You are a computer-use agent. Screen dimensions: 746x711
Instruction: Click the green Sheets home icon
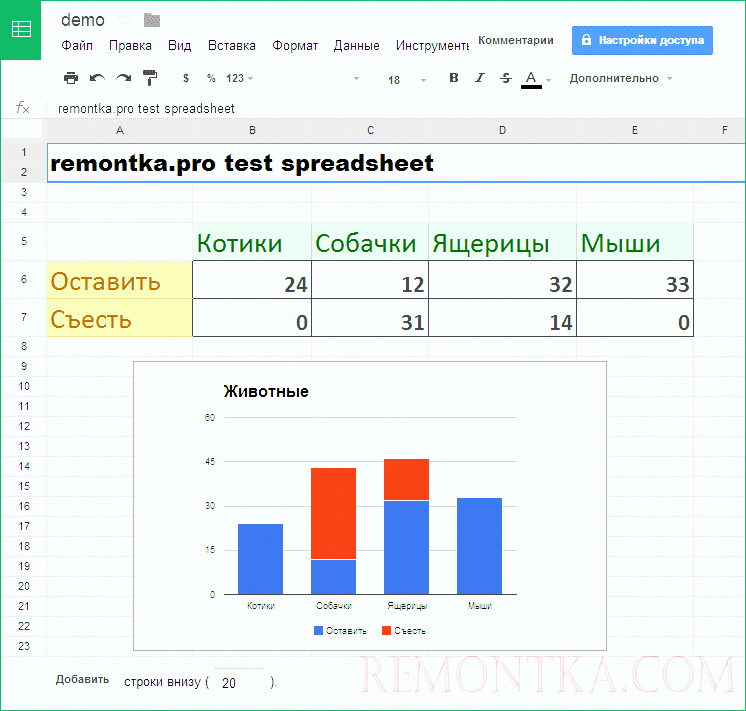[x=22, y=29]
